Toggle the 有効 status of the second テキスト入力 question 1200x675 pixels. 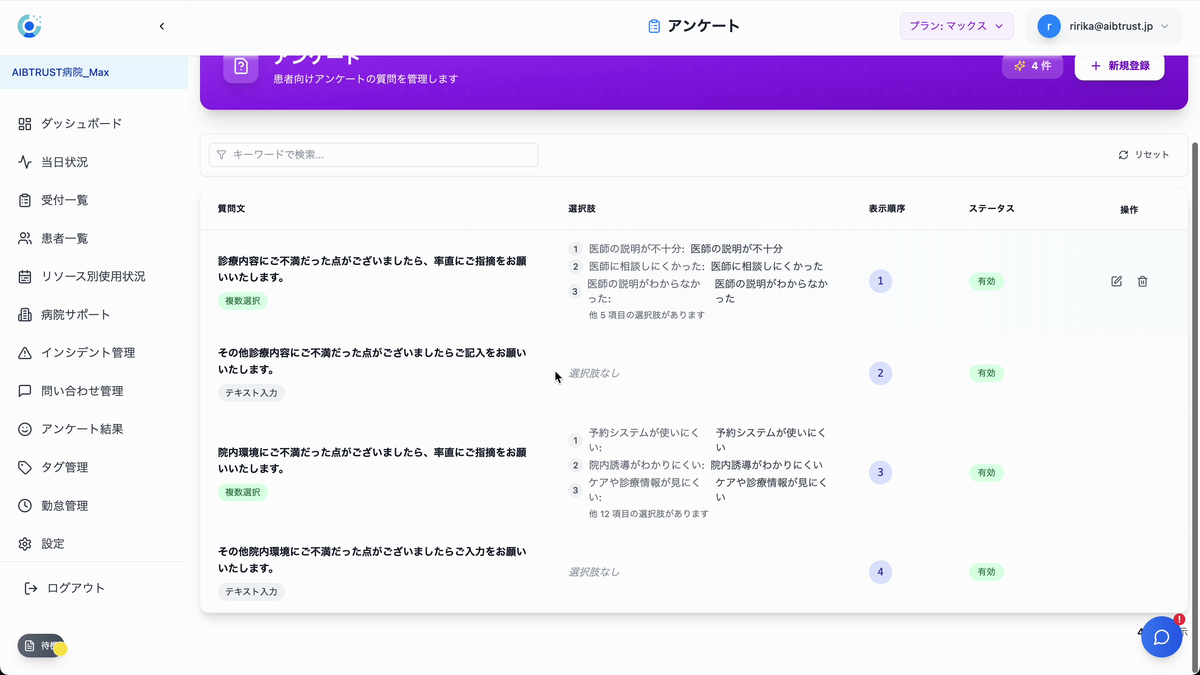click(x=986, y=373)
